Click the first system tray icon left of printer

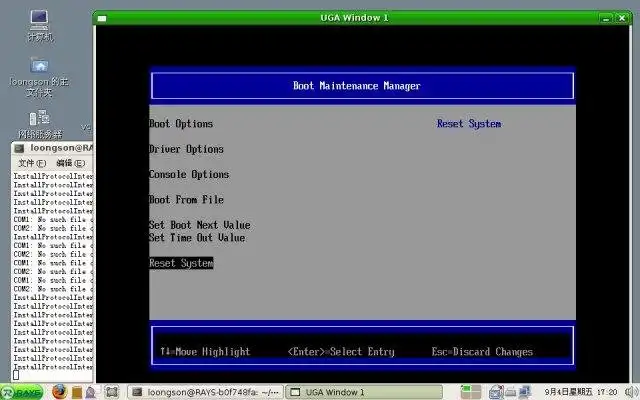496,392
